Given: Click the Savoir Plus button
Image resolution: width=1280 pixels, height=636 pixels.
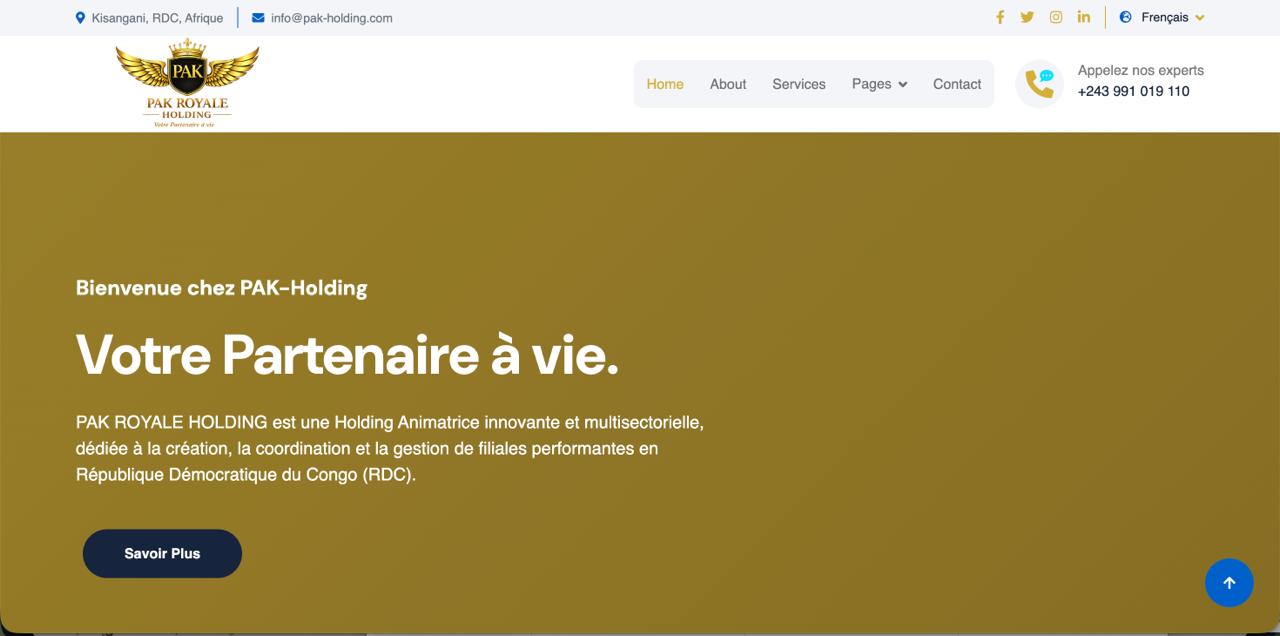Looking at the screenshot, I should 162,553.
